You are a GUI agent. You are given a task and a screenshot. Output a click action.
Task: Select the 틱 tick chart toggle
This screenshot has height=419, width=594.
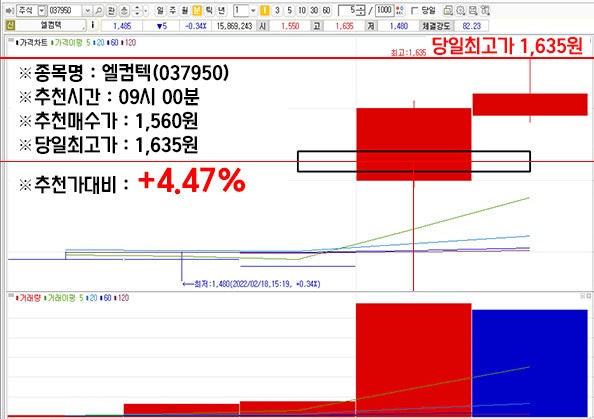click(209, 11)
